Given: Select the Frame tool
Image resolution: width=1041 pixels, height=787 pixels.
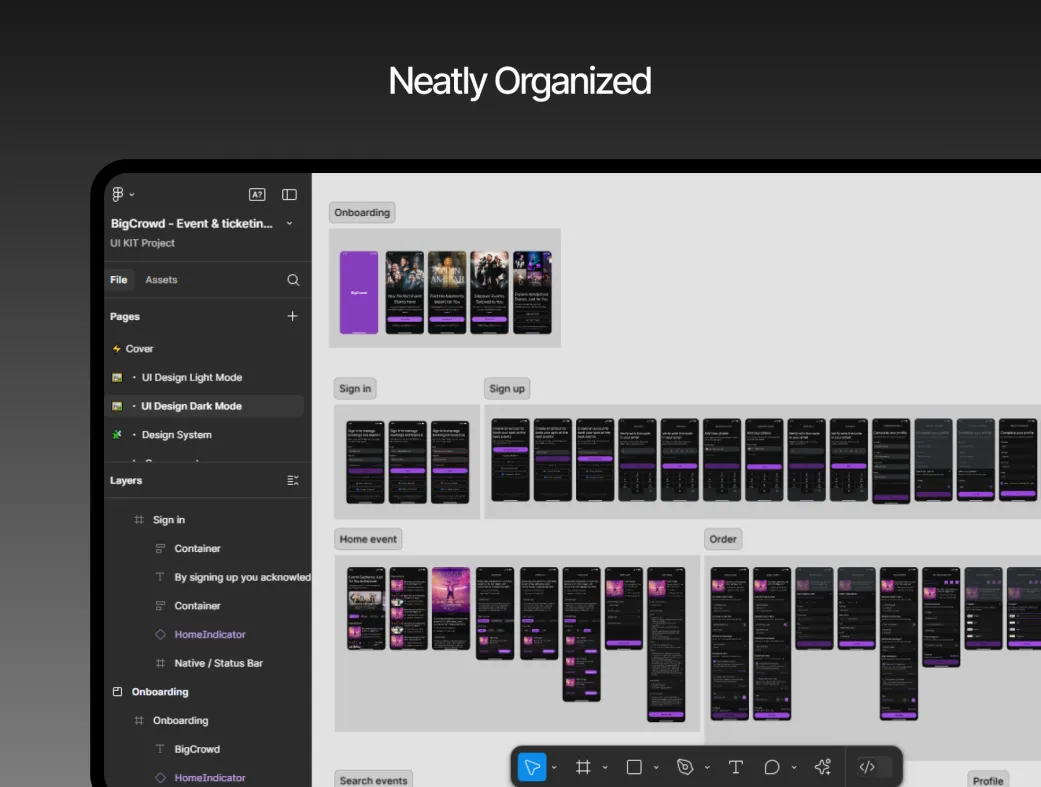Looking at the screenshot, I should tap(583, 767).
